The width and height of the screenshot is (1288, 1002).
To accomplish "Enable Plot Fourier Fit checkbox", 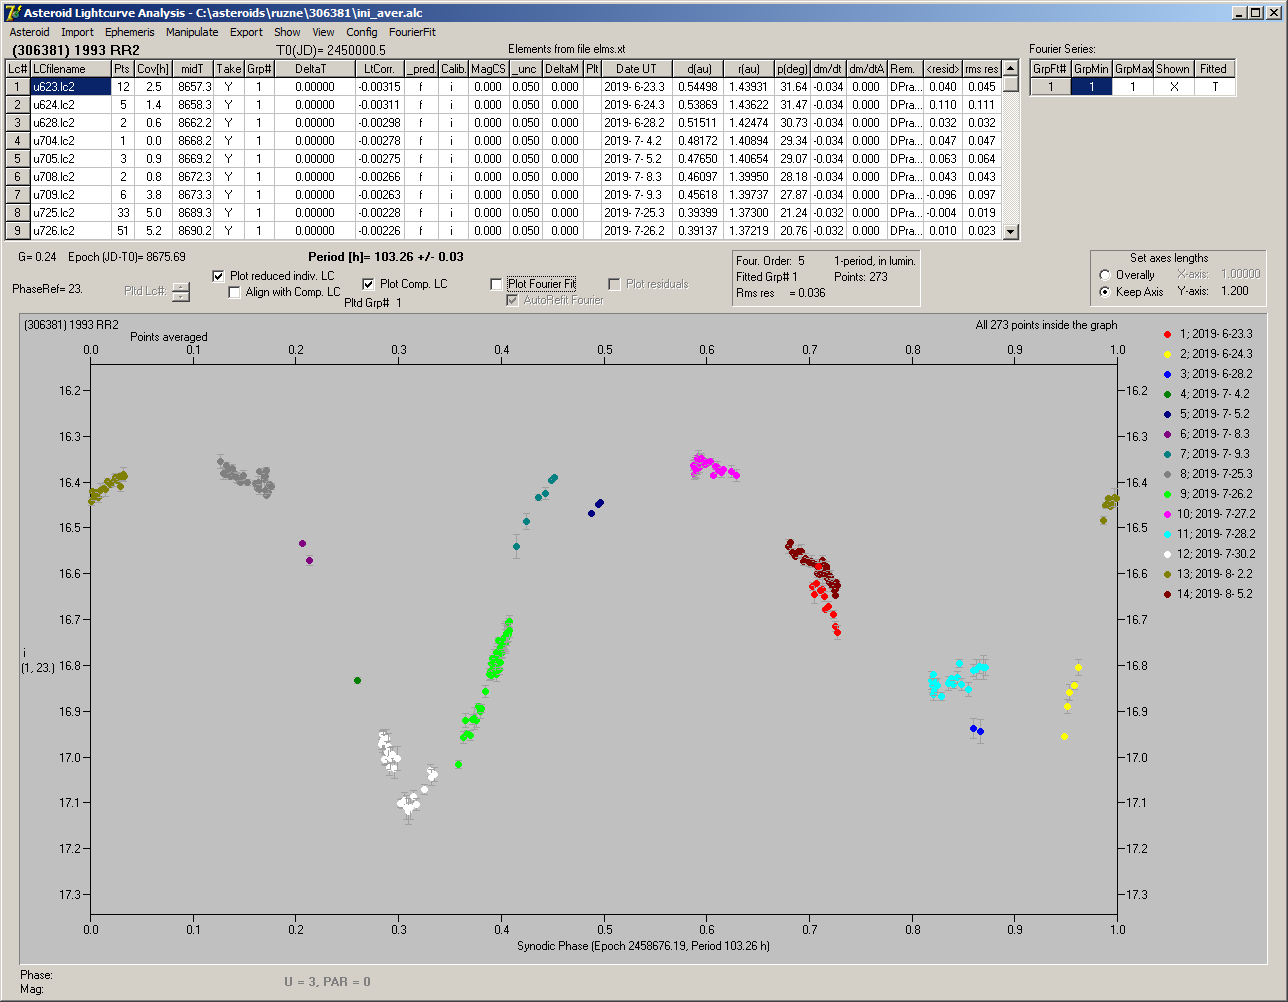I will pyautogui.click(x=497, y=284).
